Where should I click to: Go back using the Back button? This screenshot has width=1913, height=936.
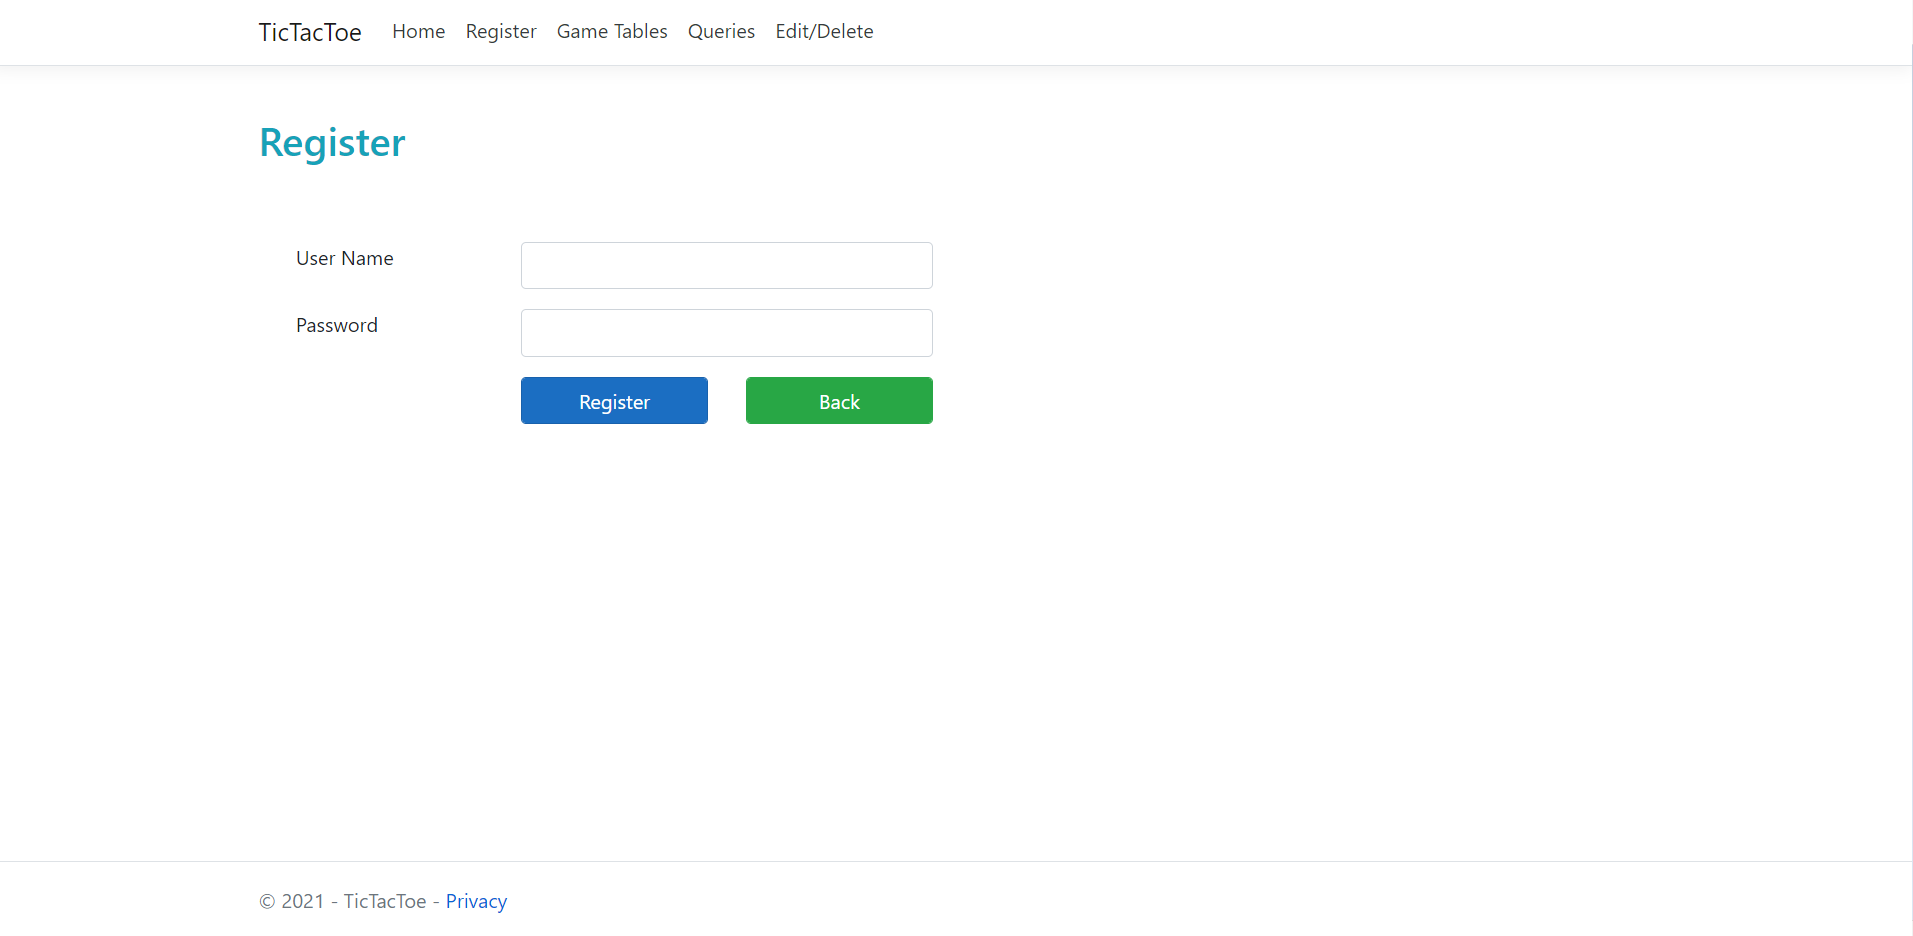838,400
